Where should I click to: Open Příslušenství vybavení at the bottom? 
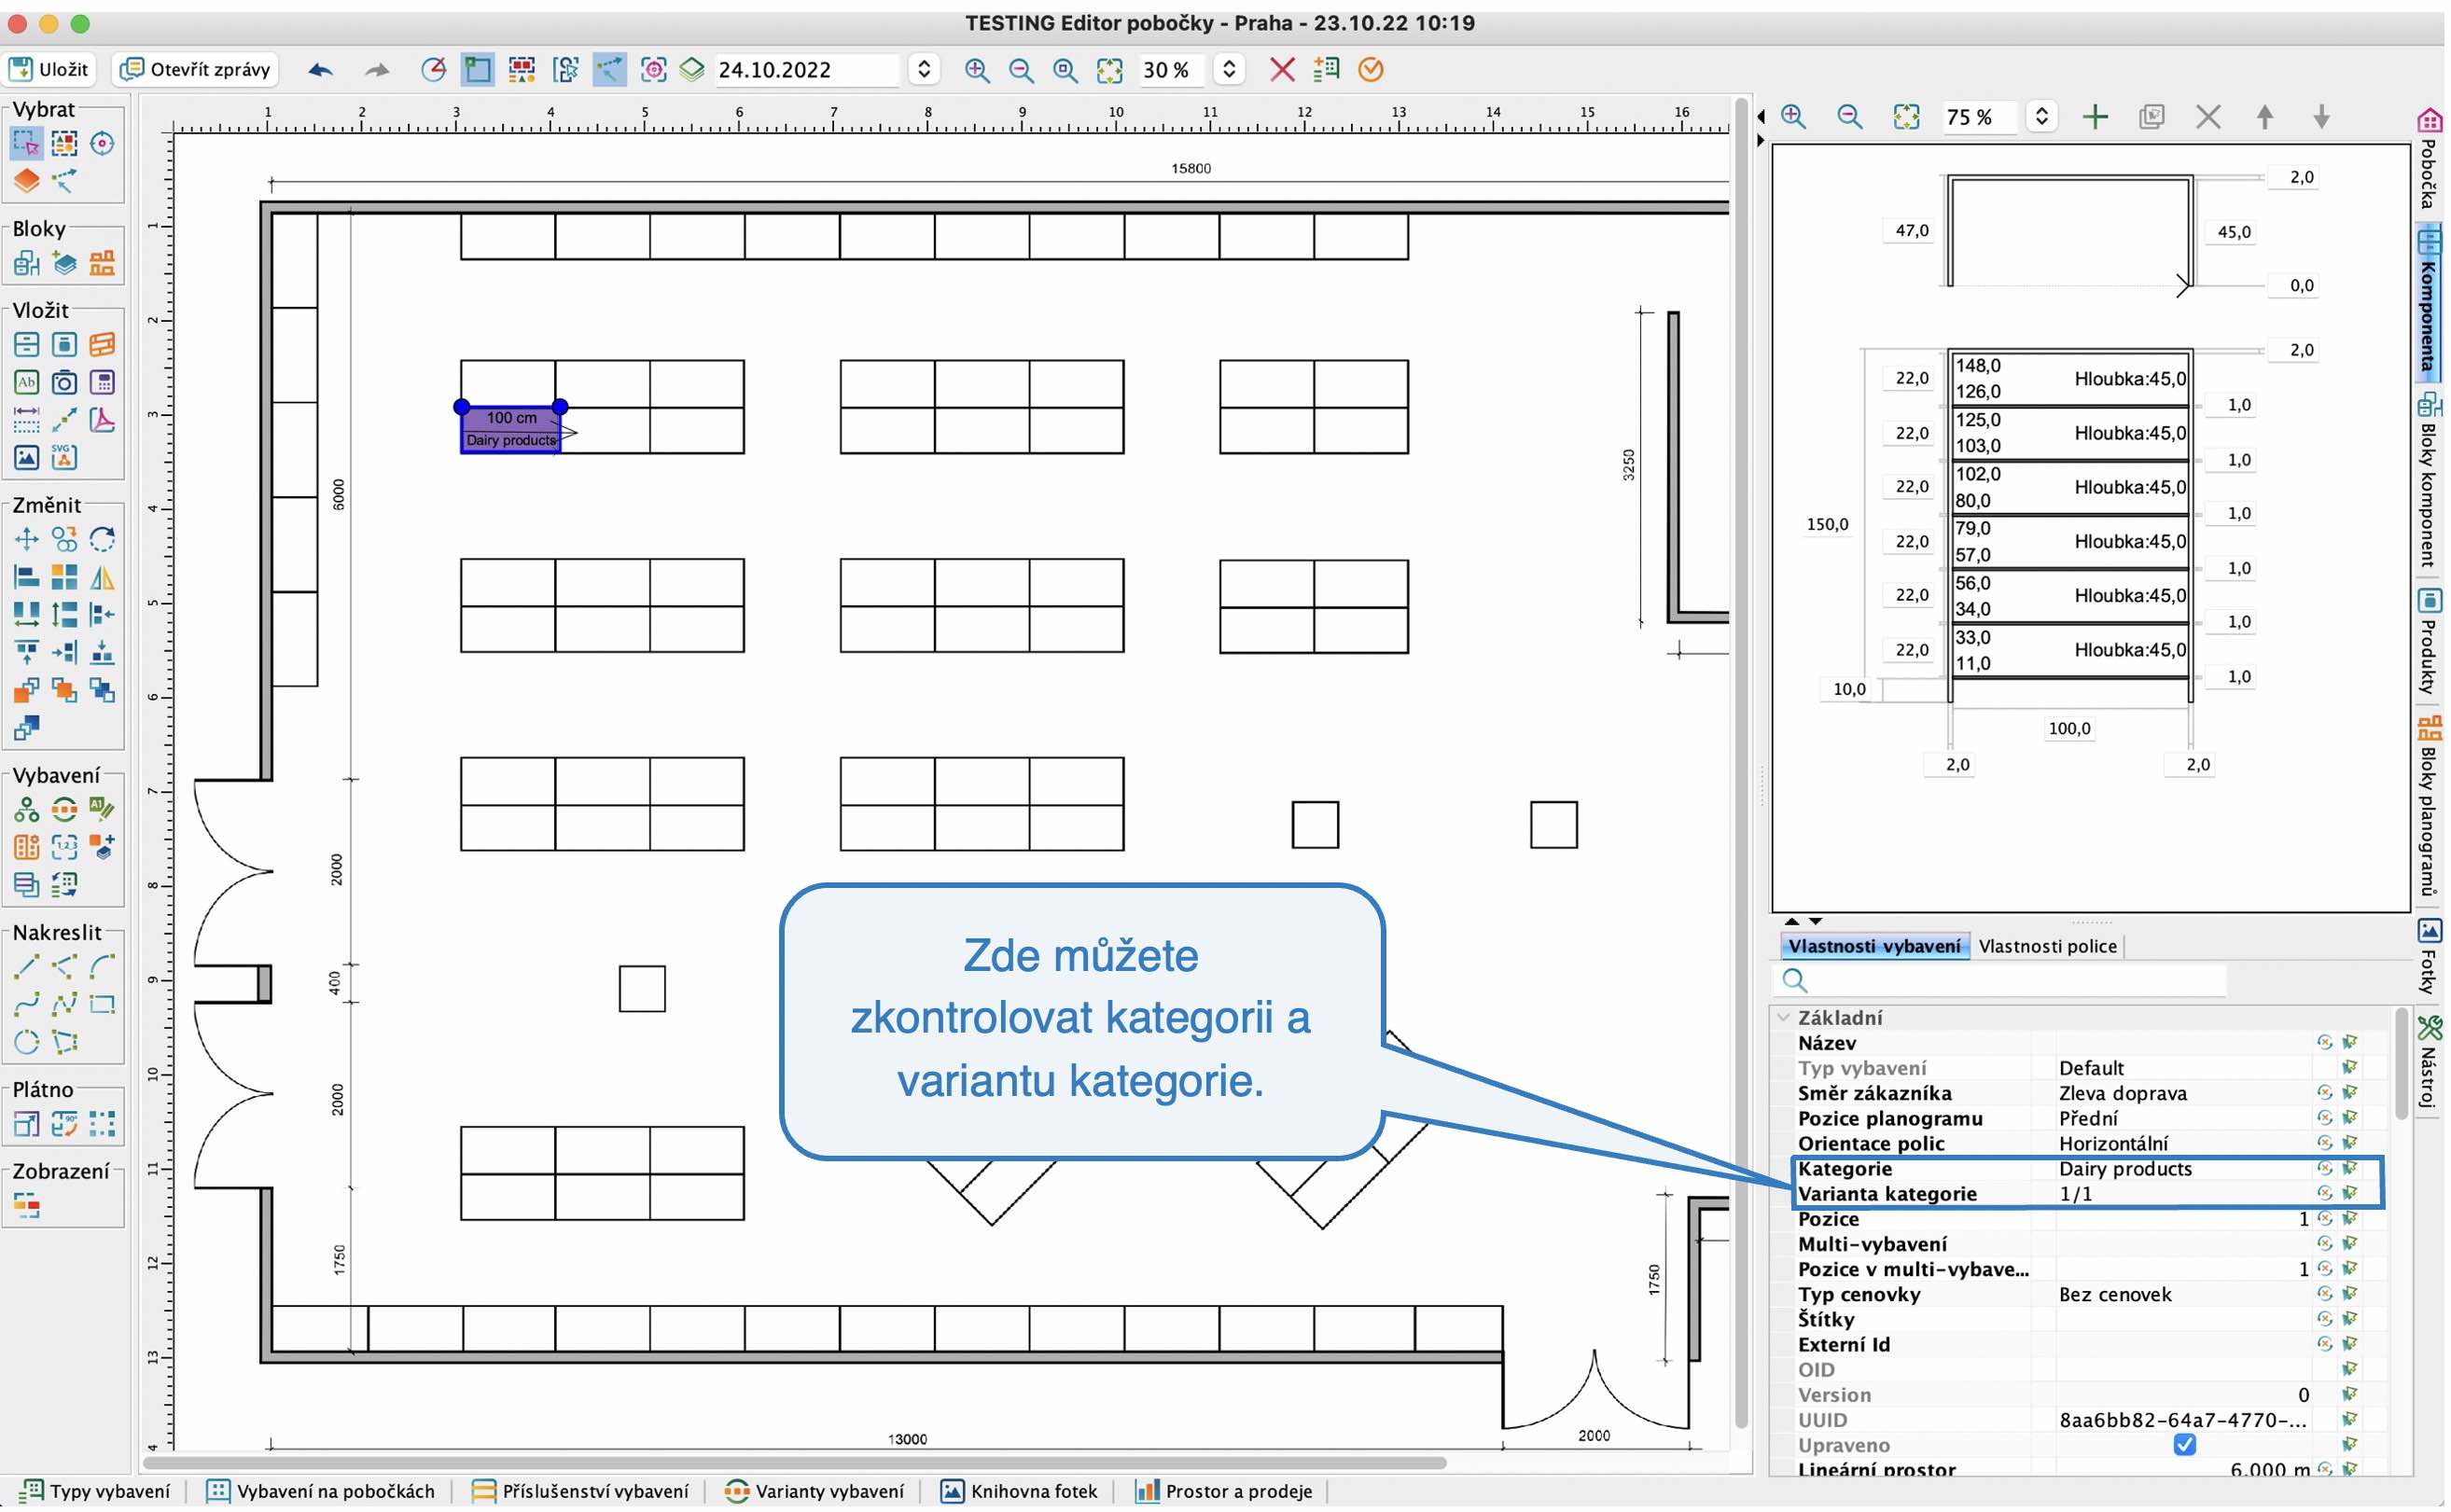click(x=581, y=1491)
